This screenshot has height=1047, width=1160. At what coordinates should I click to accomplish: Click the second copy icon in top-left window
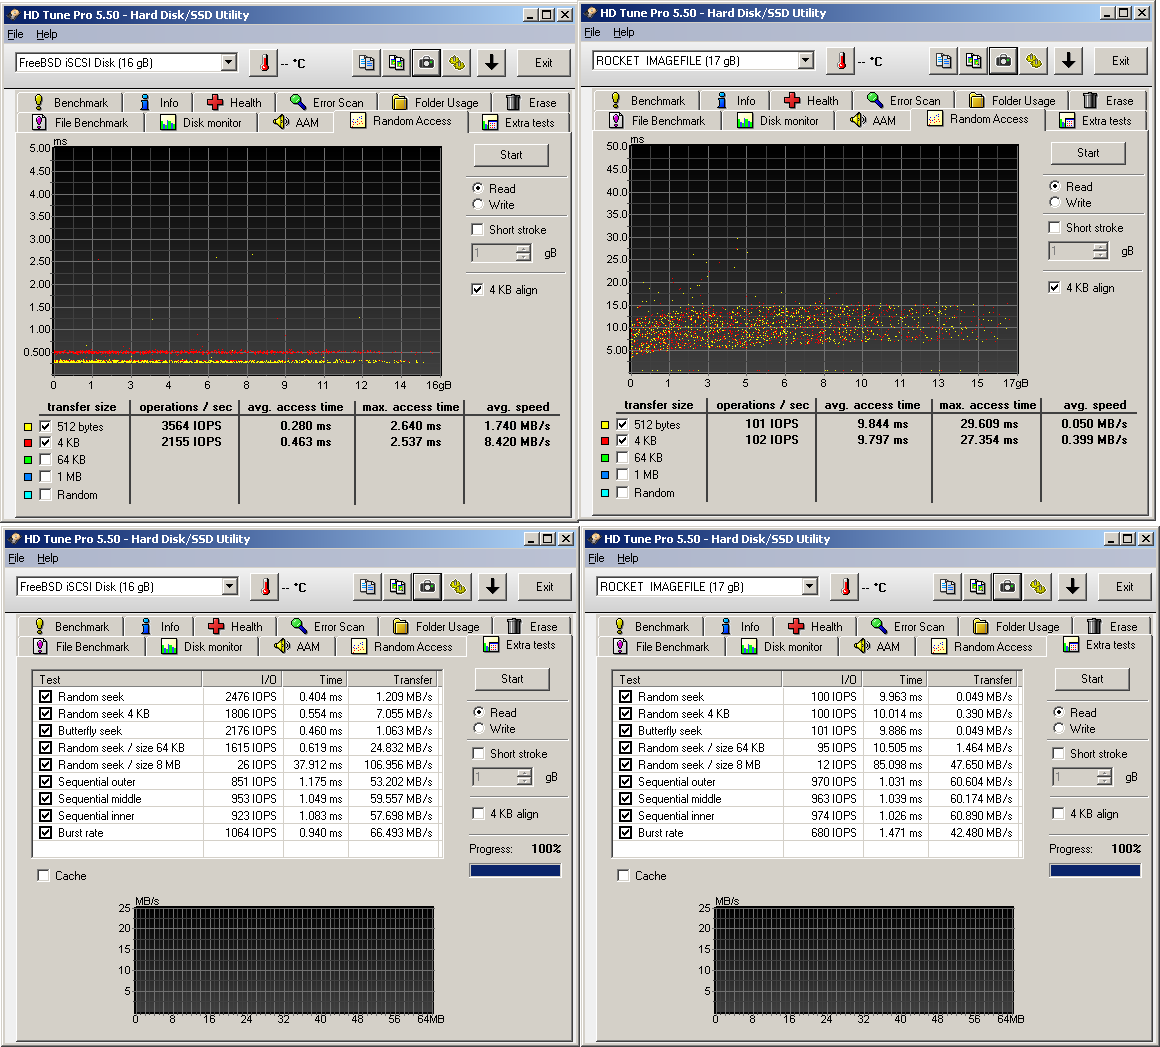[397, 63]
